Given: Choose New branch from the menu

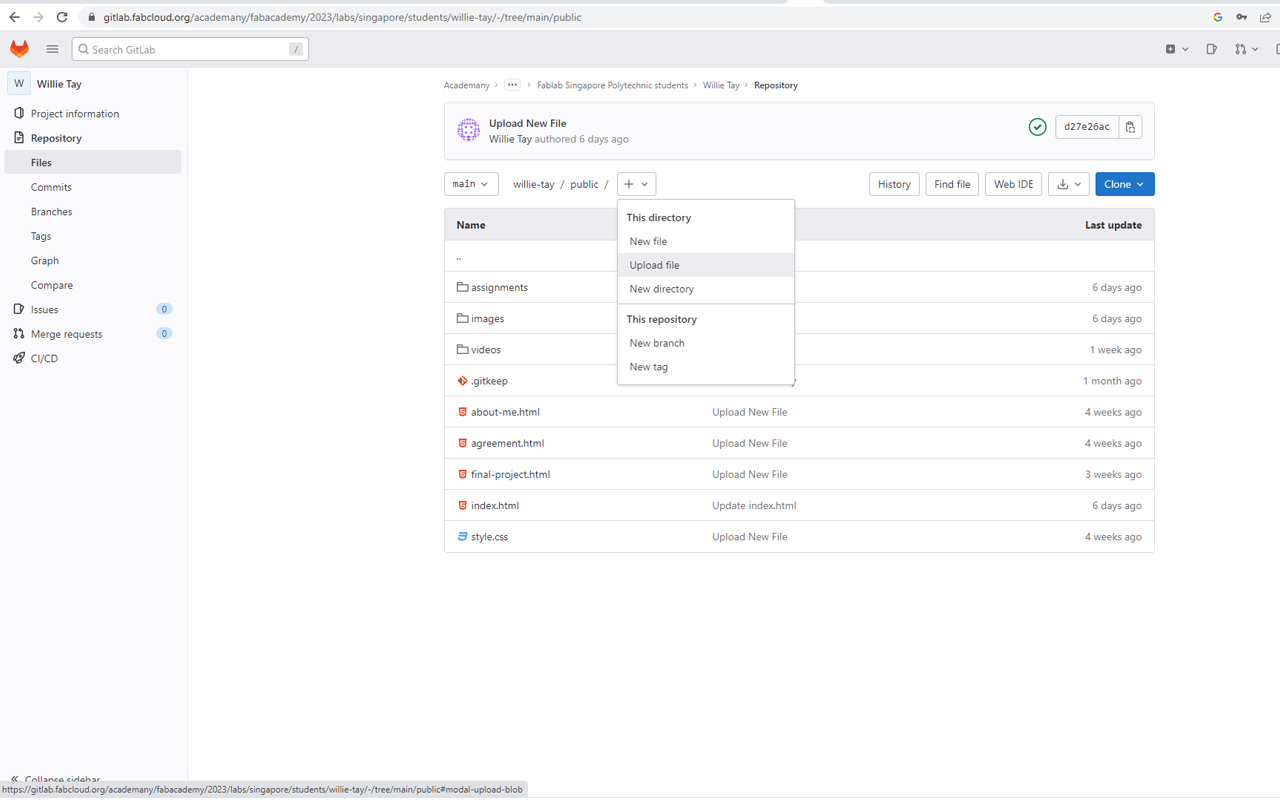Looking at the screenshot, I should coord(706,343).
